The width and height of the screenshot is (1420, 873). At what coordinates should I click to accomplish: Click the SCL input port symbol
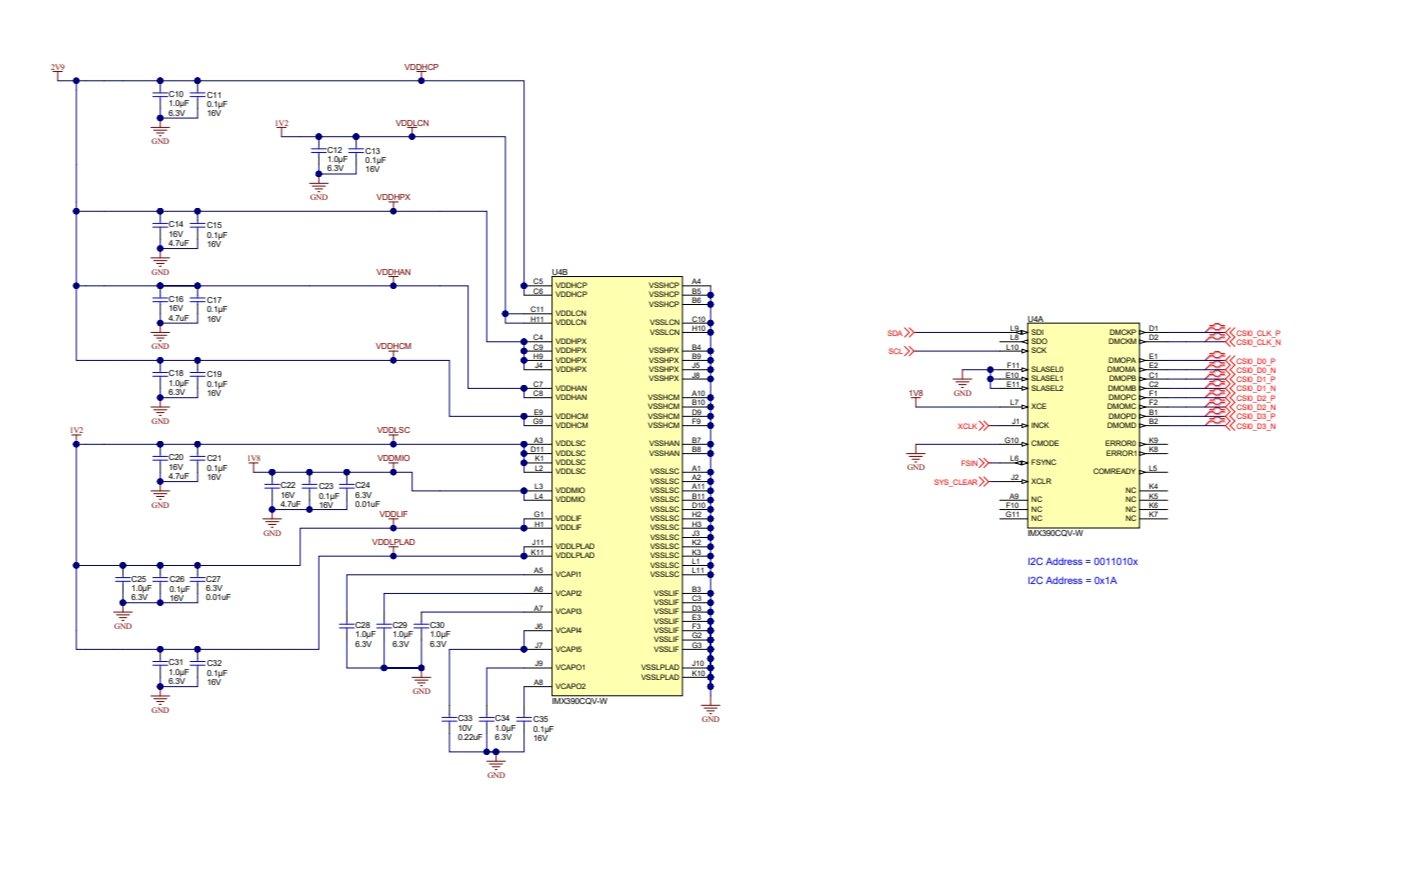(900, 351)
